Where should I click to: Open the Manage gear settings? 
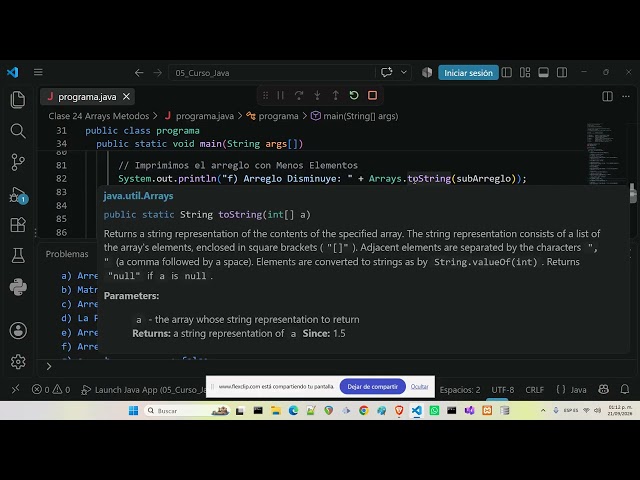(18, 362)
